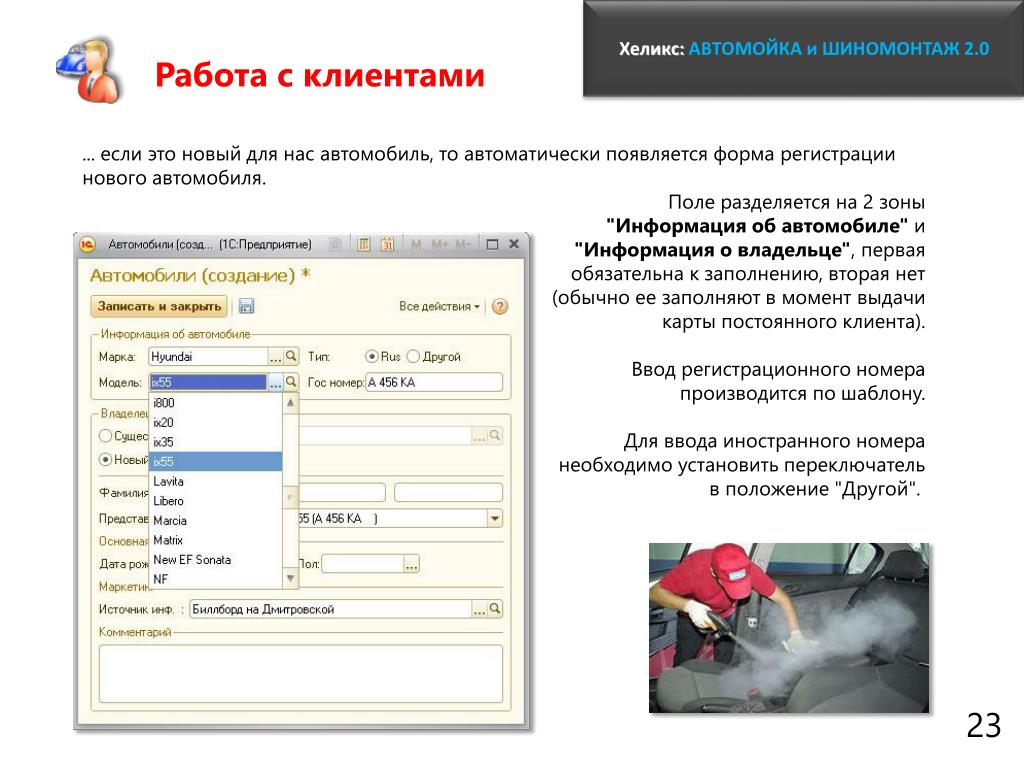Click the M- memory button in title bar
The height and width of the screenshot is (768, 1024).
pyautogui.click(x=463, y=244)
